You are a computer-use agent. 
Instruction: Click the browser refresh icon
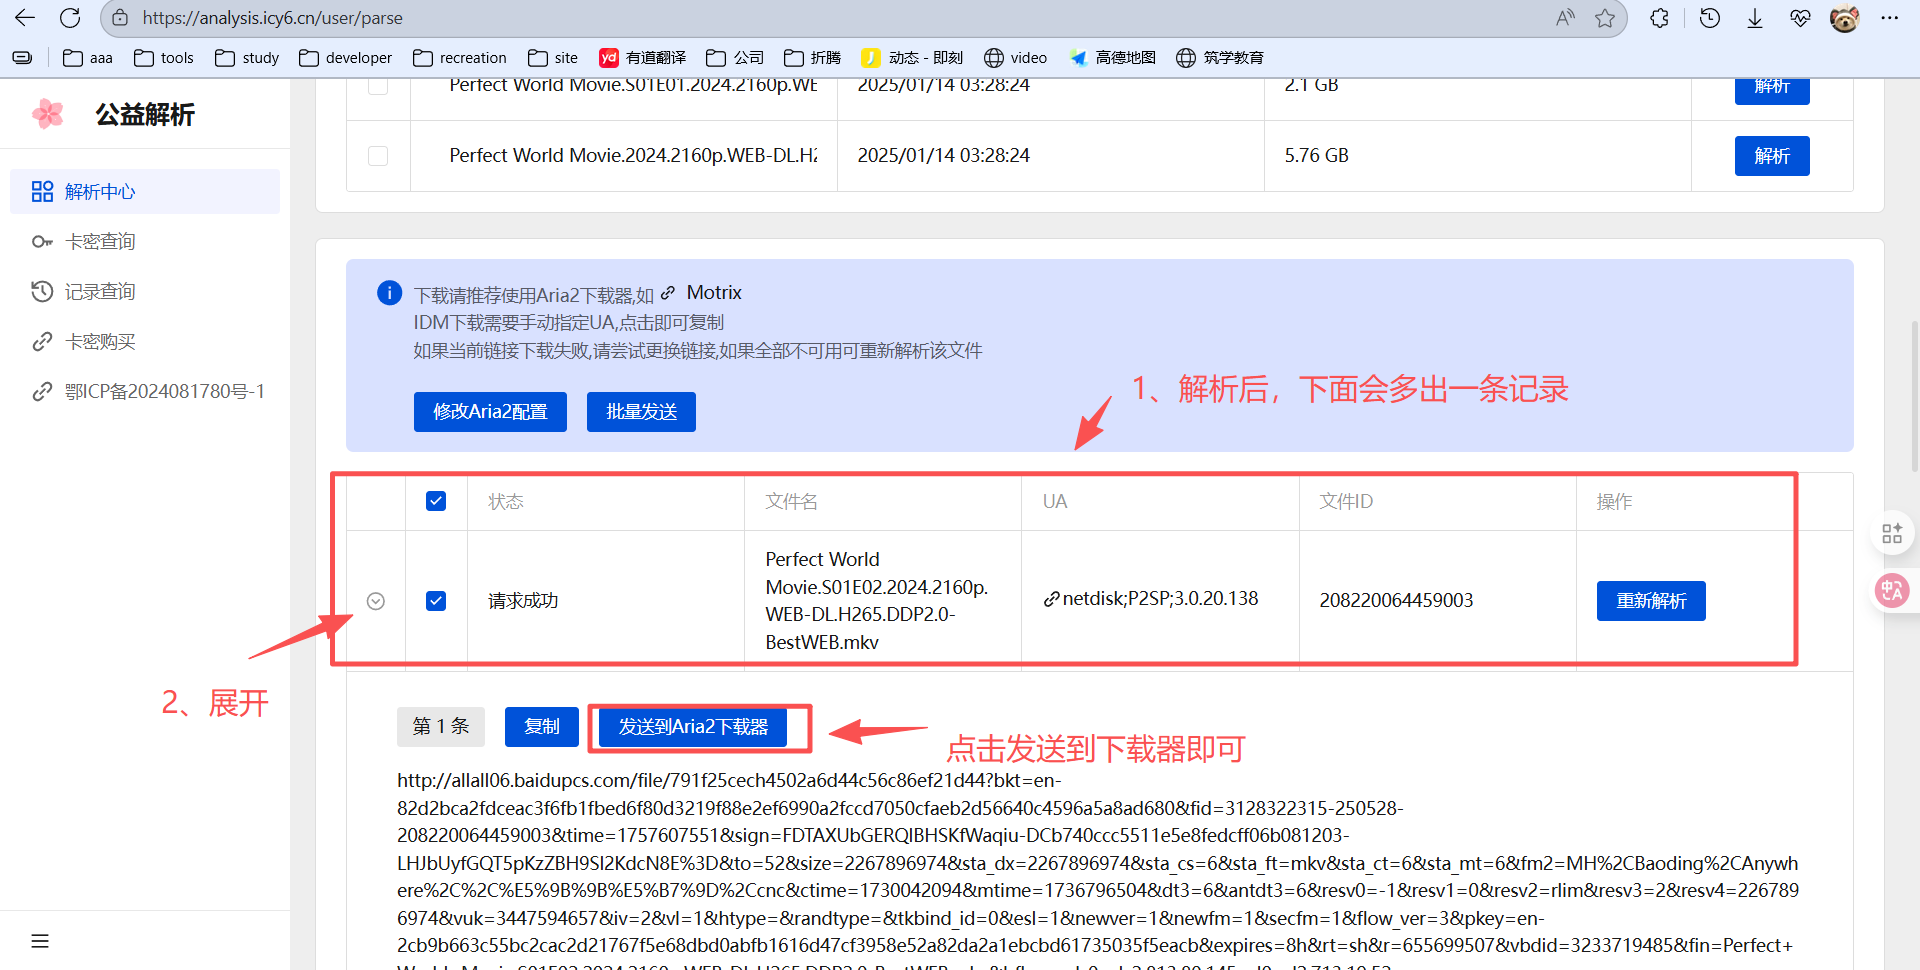pyautogui.click(x=70, y=18)
